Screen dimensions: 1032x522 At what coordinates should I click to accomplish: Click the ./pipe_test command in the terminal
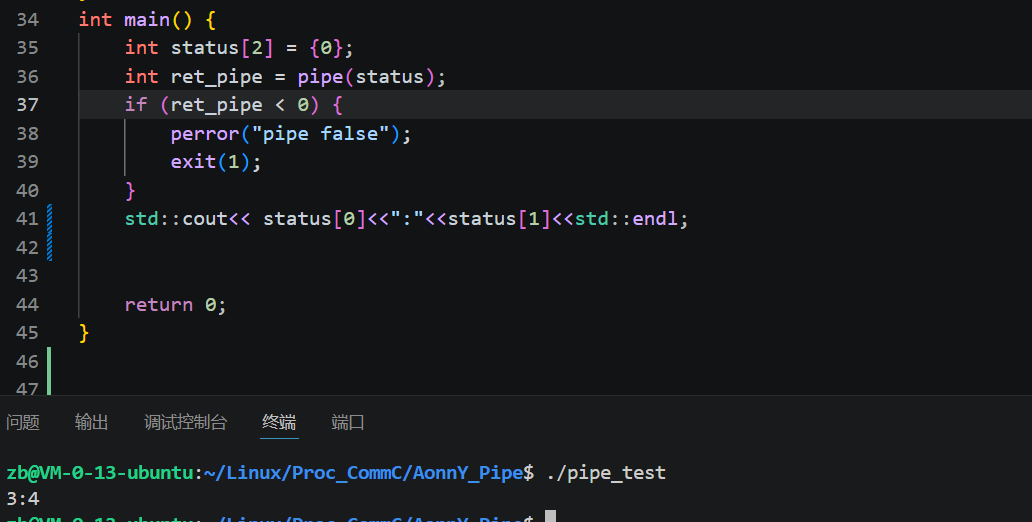point(606,473)
